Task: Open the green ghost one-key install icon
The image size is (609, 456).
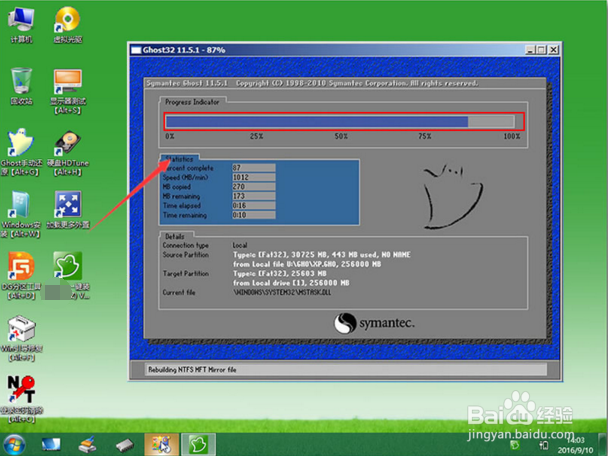Action: point(68,276)
